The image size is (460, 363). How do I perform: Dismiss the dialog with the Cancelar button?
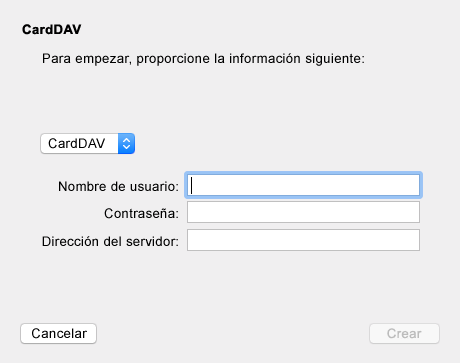coord(59,333)
